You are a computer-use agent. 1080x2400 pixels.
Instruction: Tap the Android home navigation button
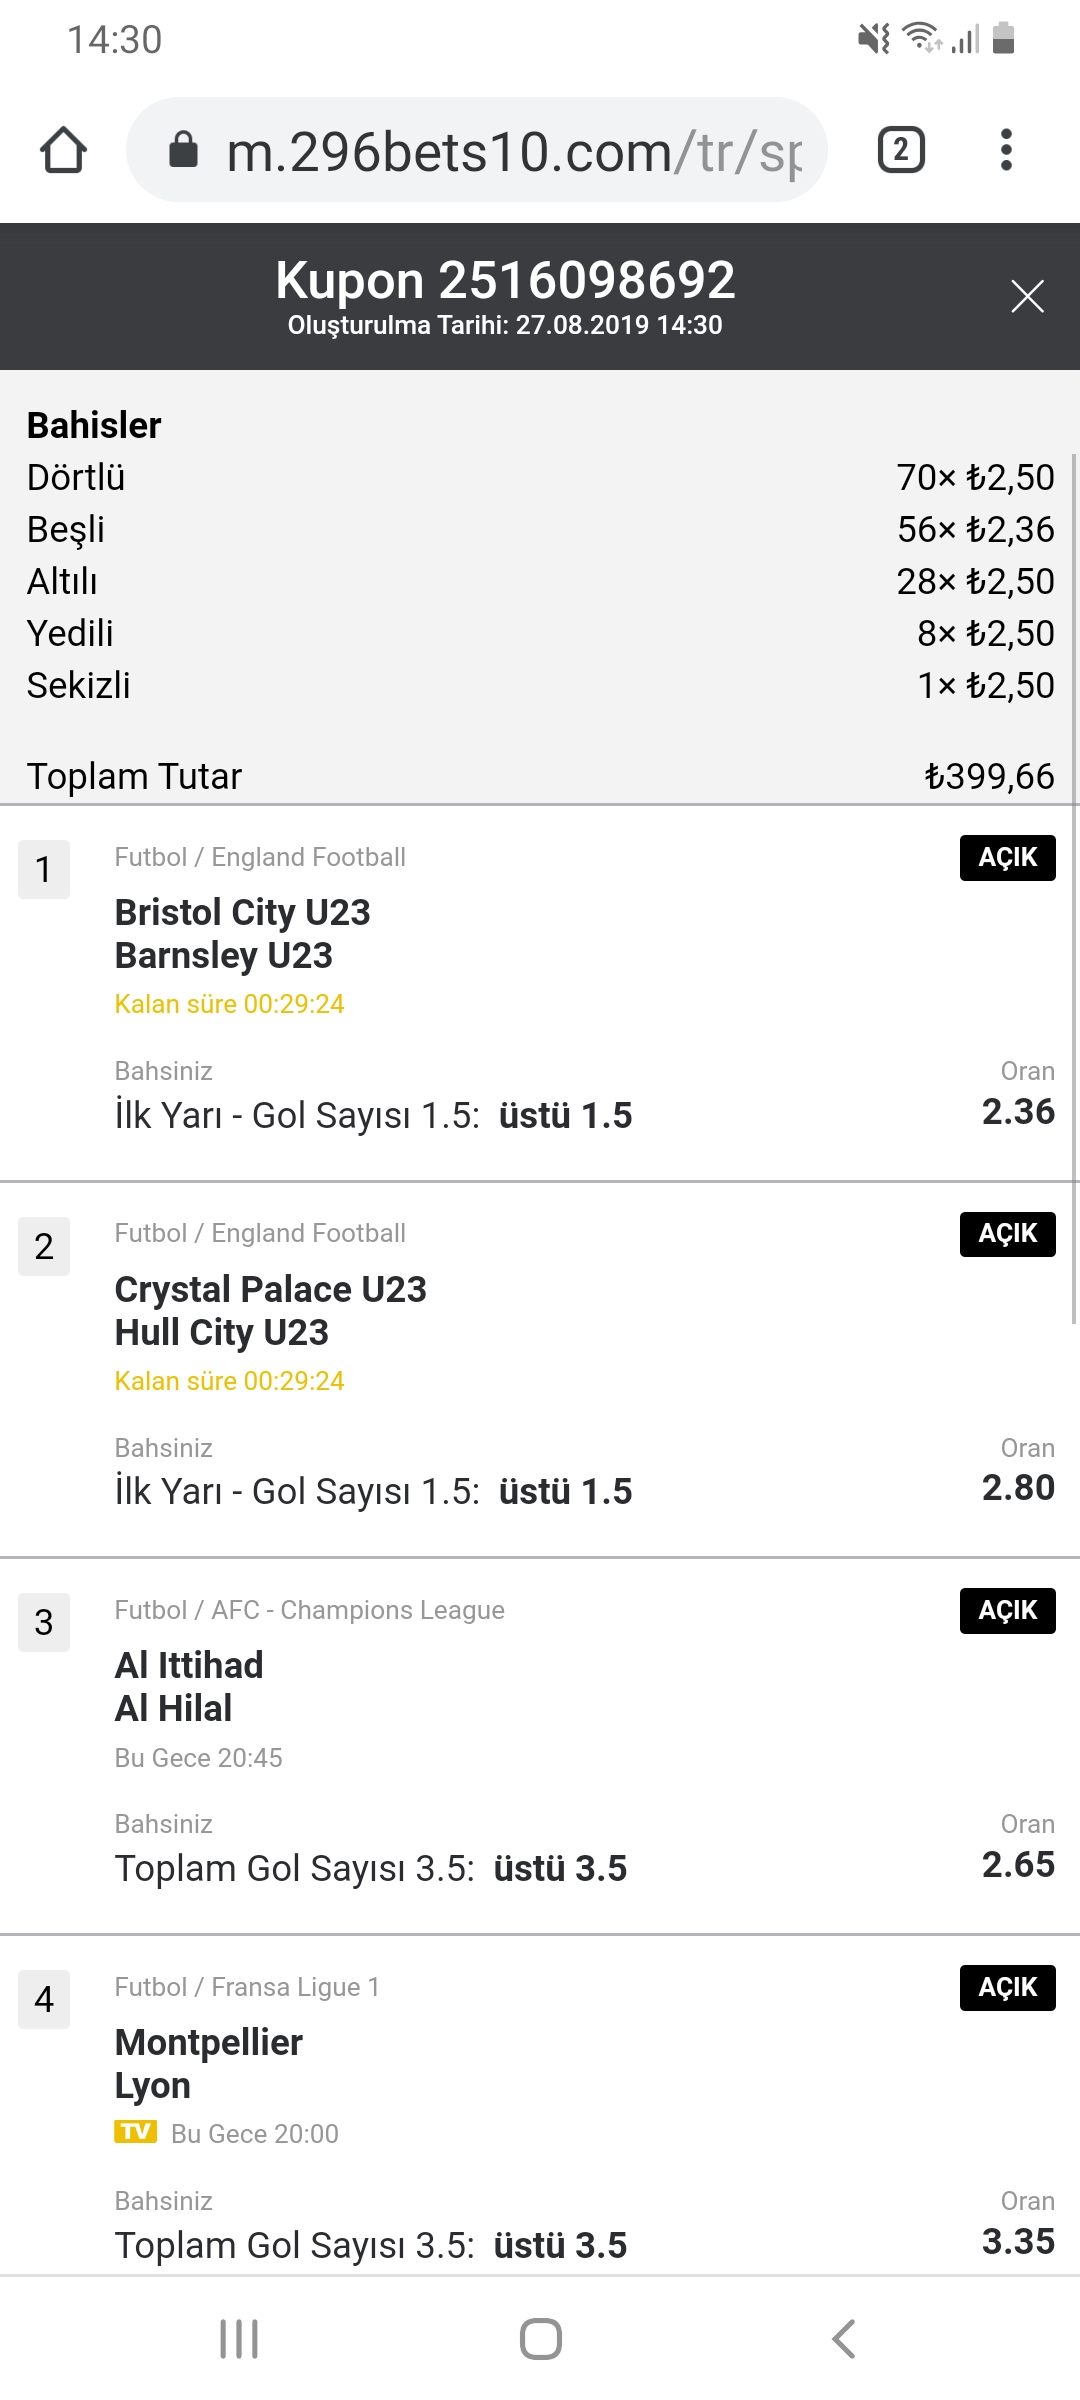[x=540, y=2339]
